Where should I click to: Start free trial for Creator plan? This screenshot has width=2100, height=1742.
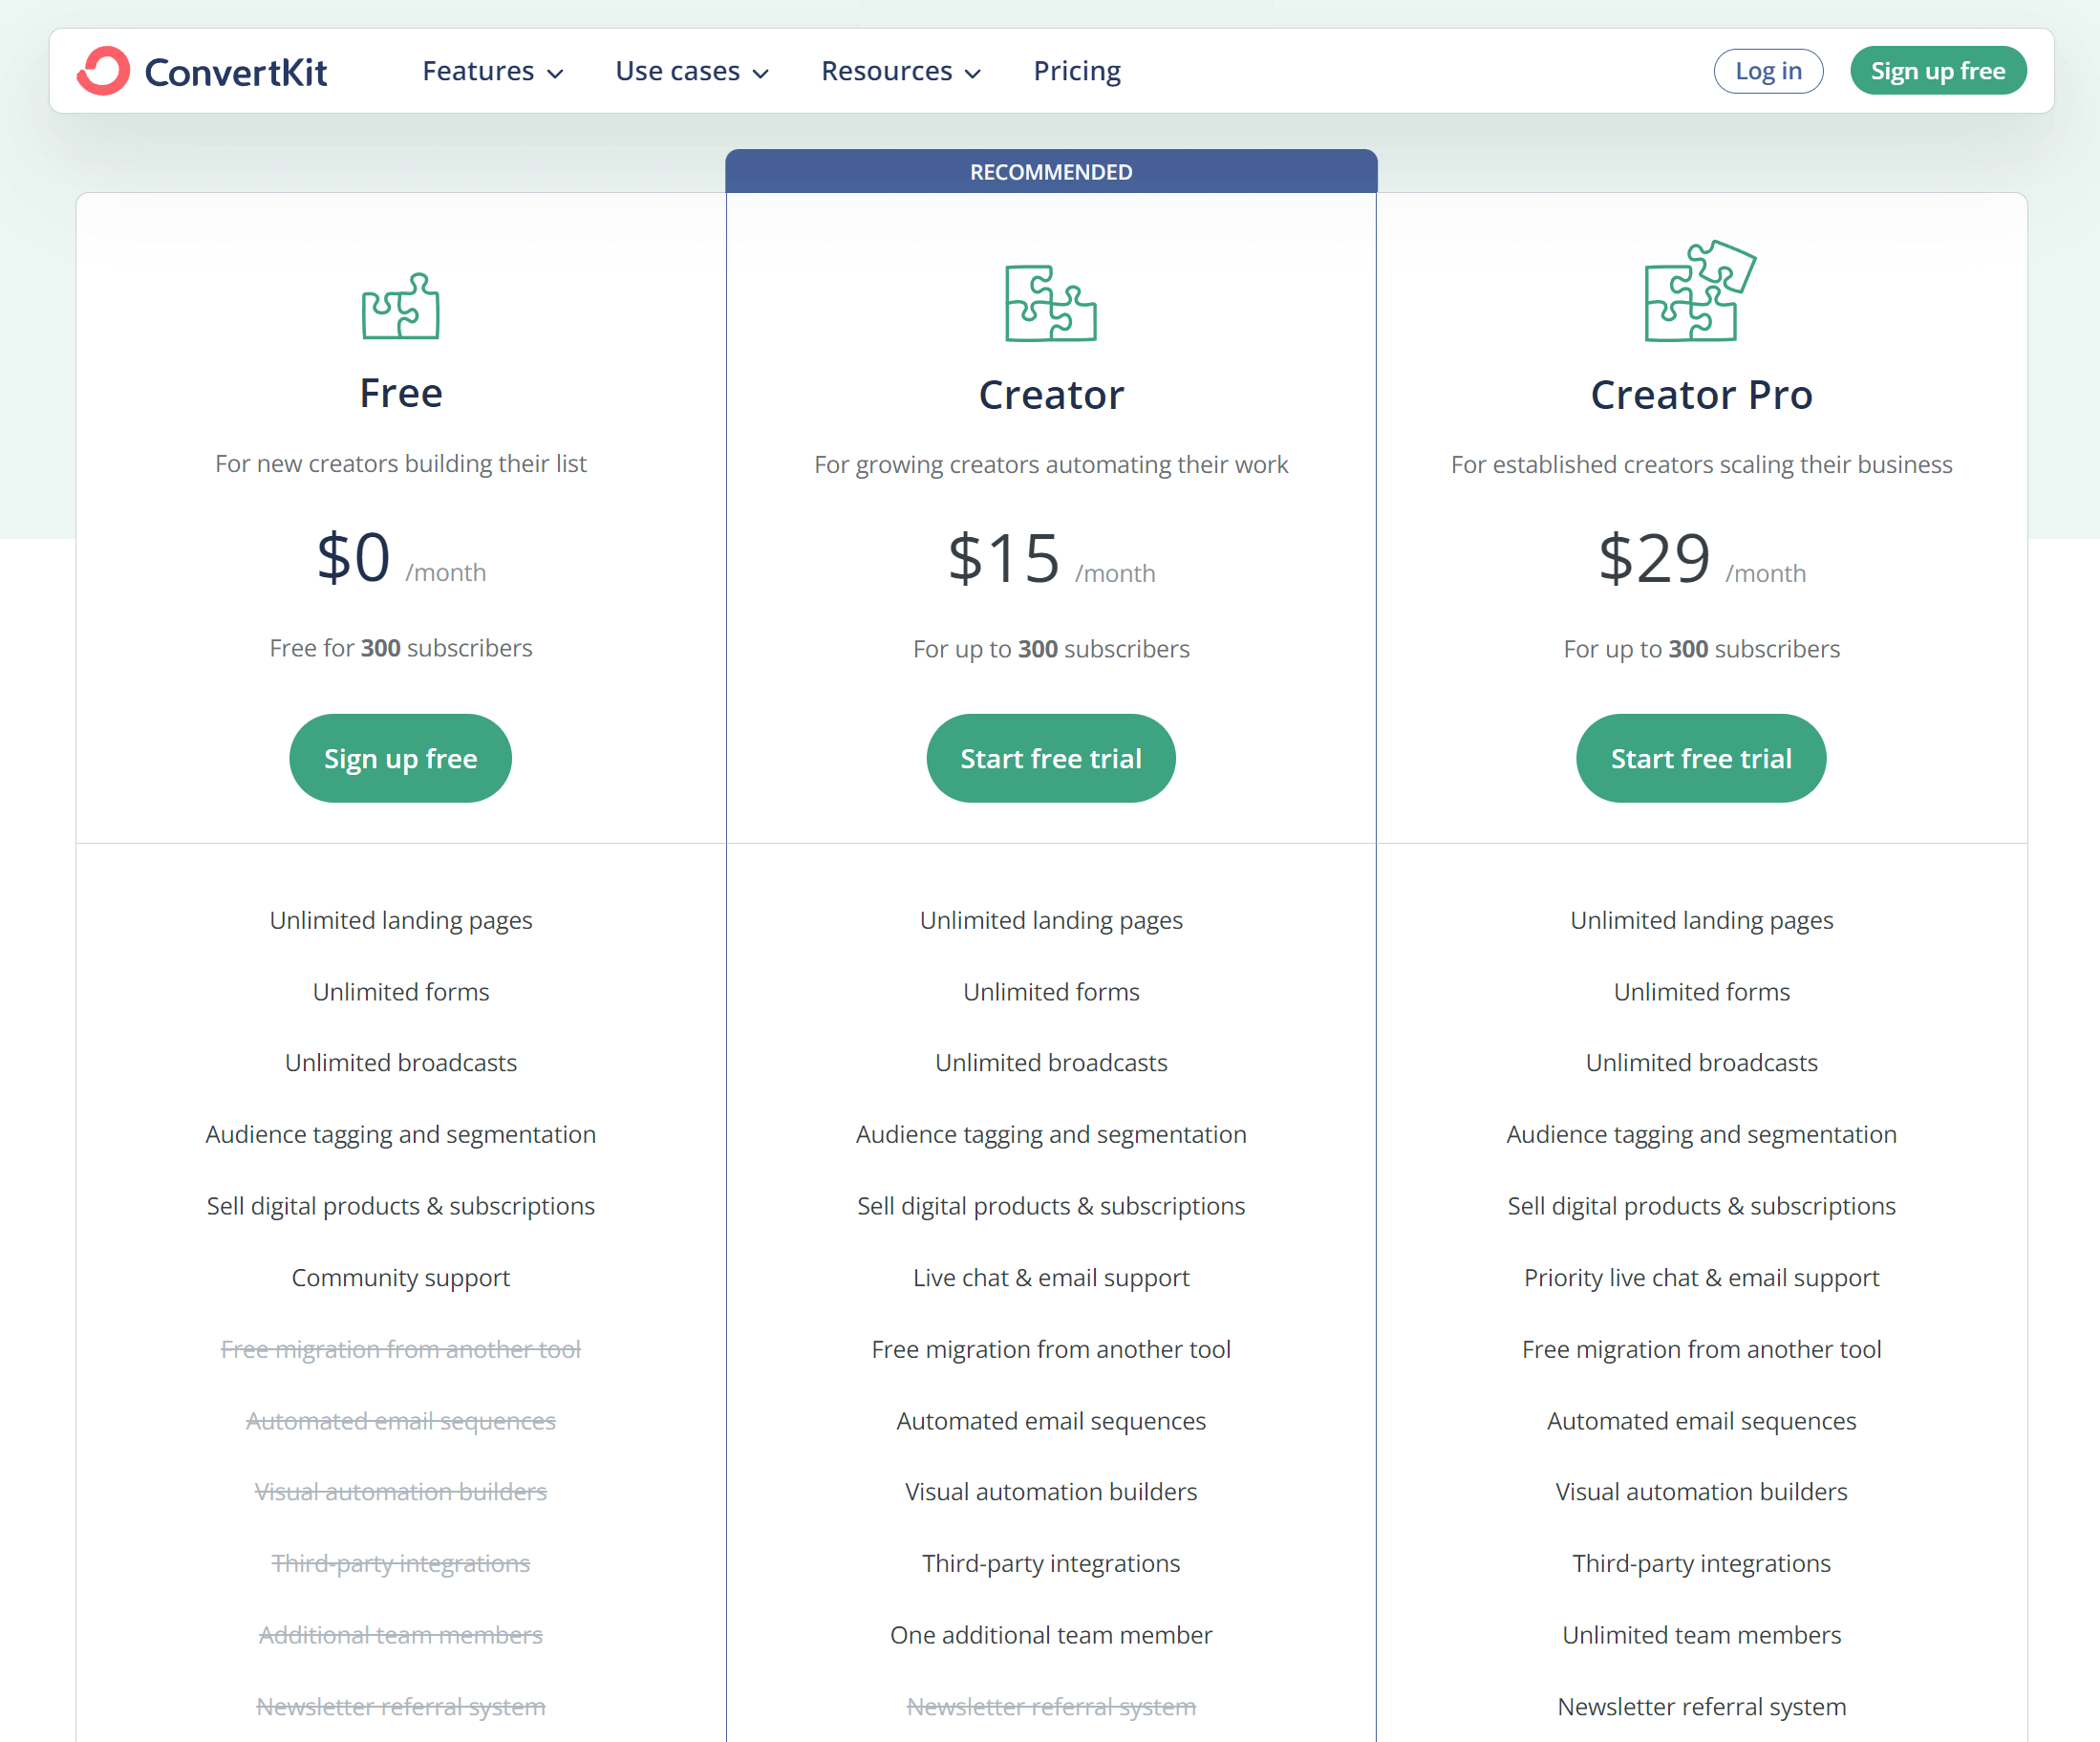1051,758
